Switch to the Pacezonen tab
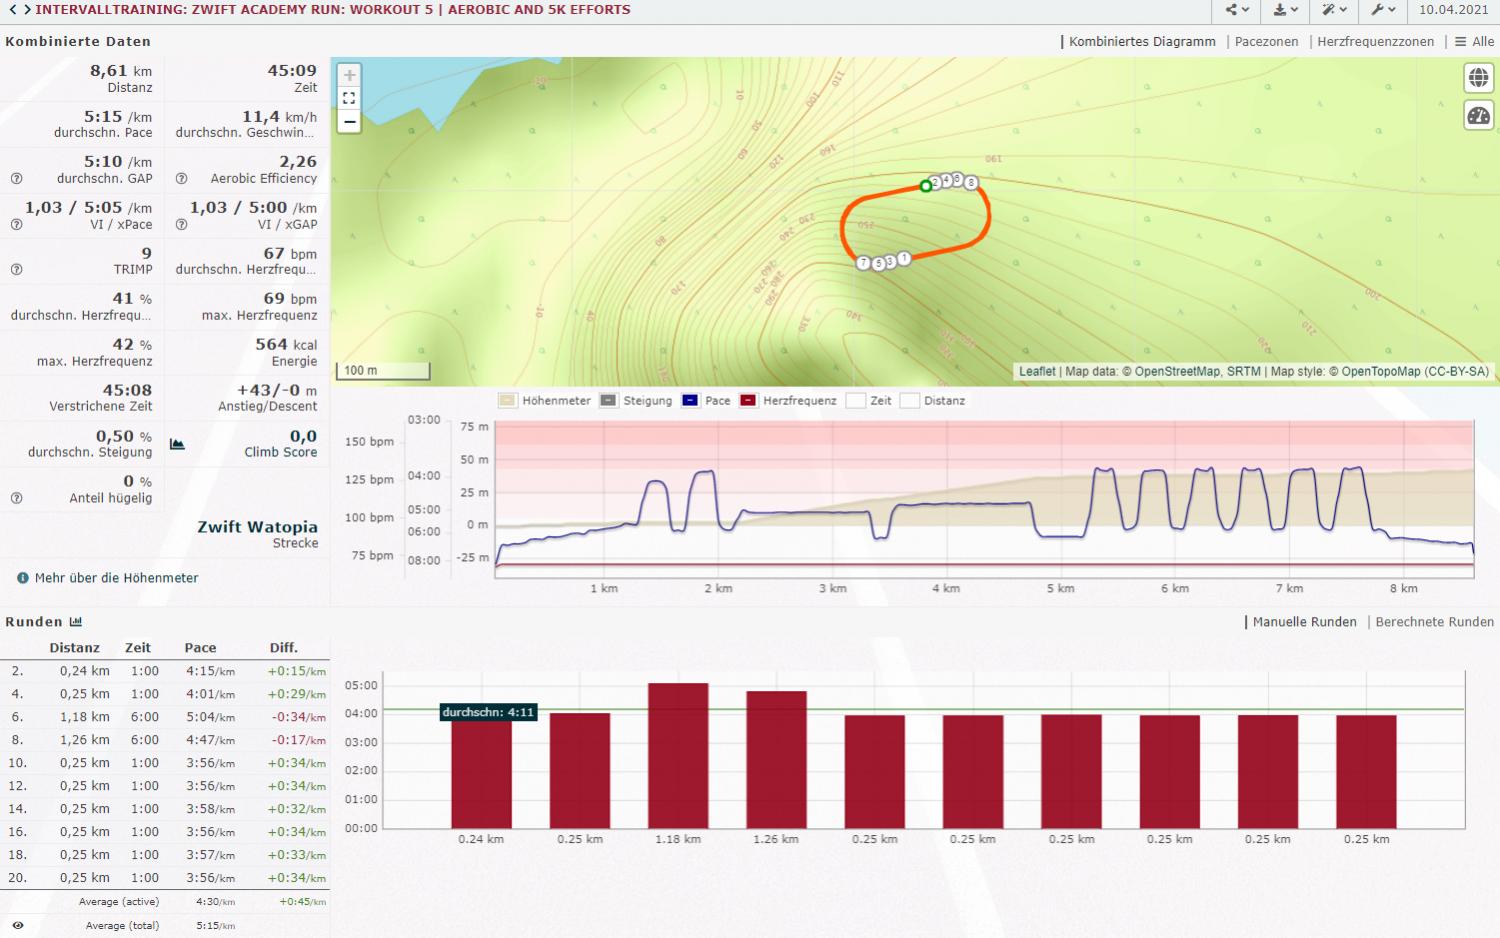This screenshot has width=1500, height=938. pyautogui.click(x=1266, y=42)
